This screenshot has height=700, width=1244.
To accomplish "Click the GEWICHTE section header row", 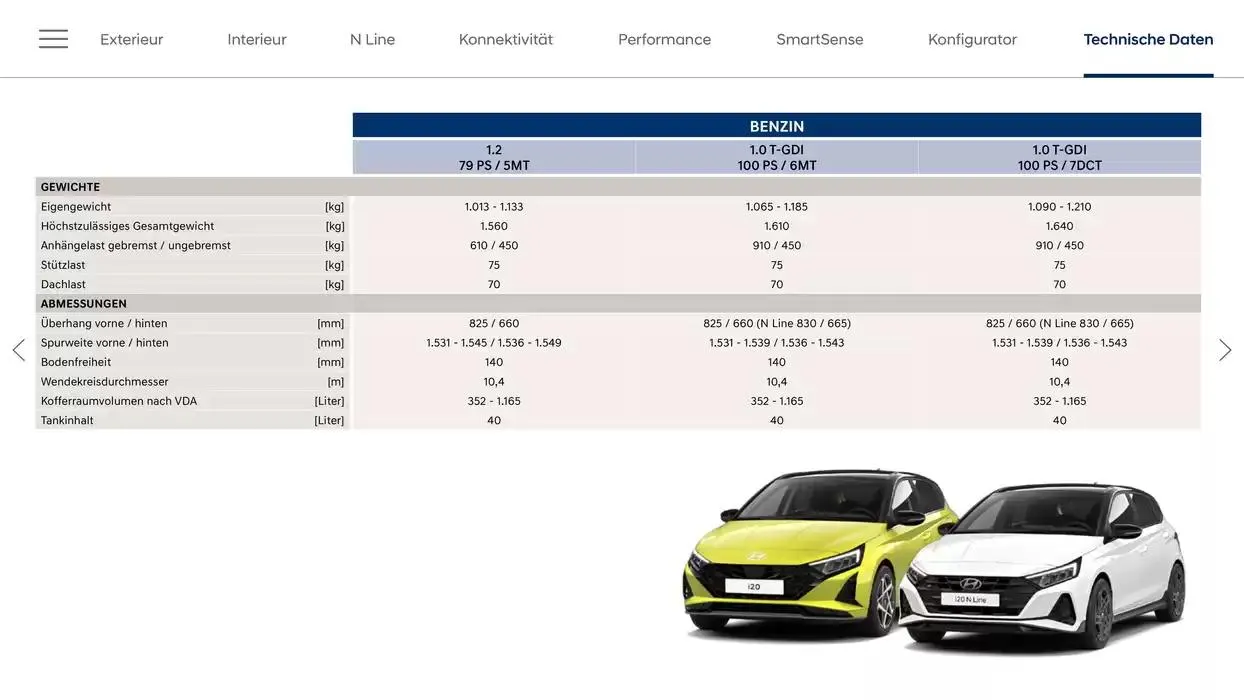I will pos(620,185).
